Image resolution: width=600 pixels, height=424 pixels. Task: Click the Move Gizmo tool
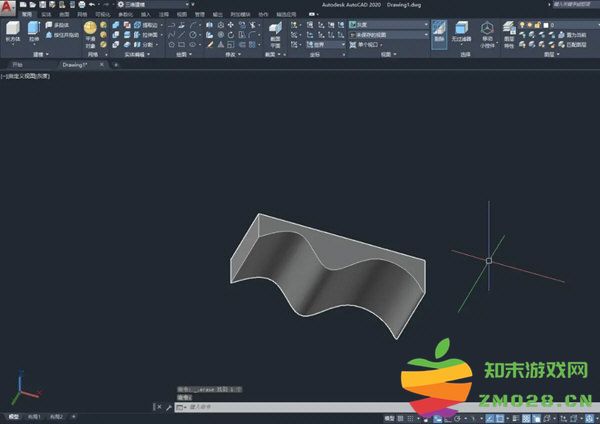[x=487, y=34]
